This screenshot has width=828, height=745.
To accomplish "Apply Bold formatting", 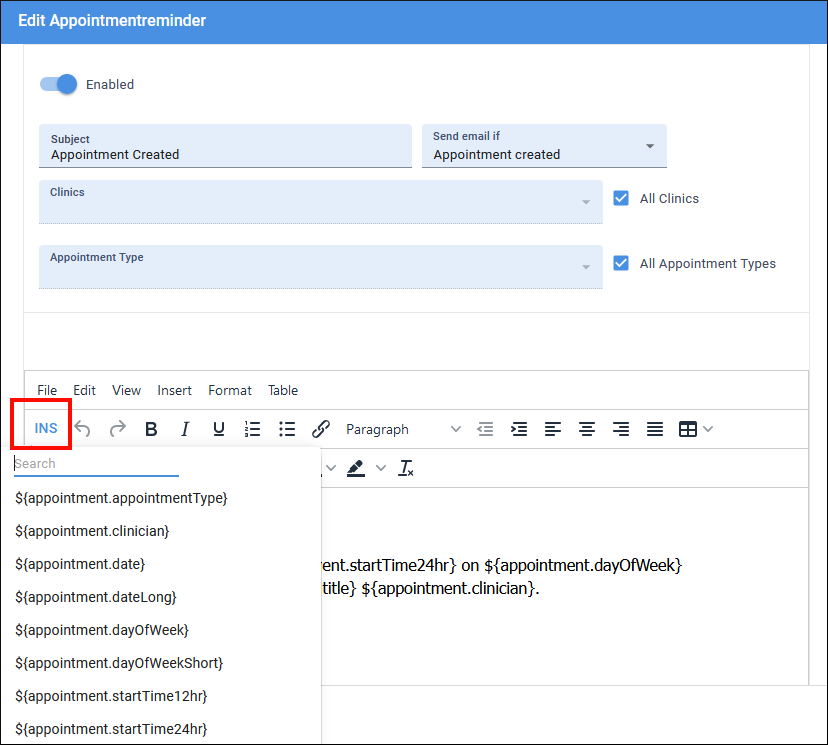I will (x=151, y=428).
